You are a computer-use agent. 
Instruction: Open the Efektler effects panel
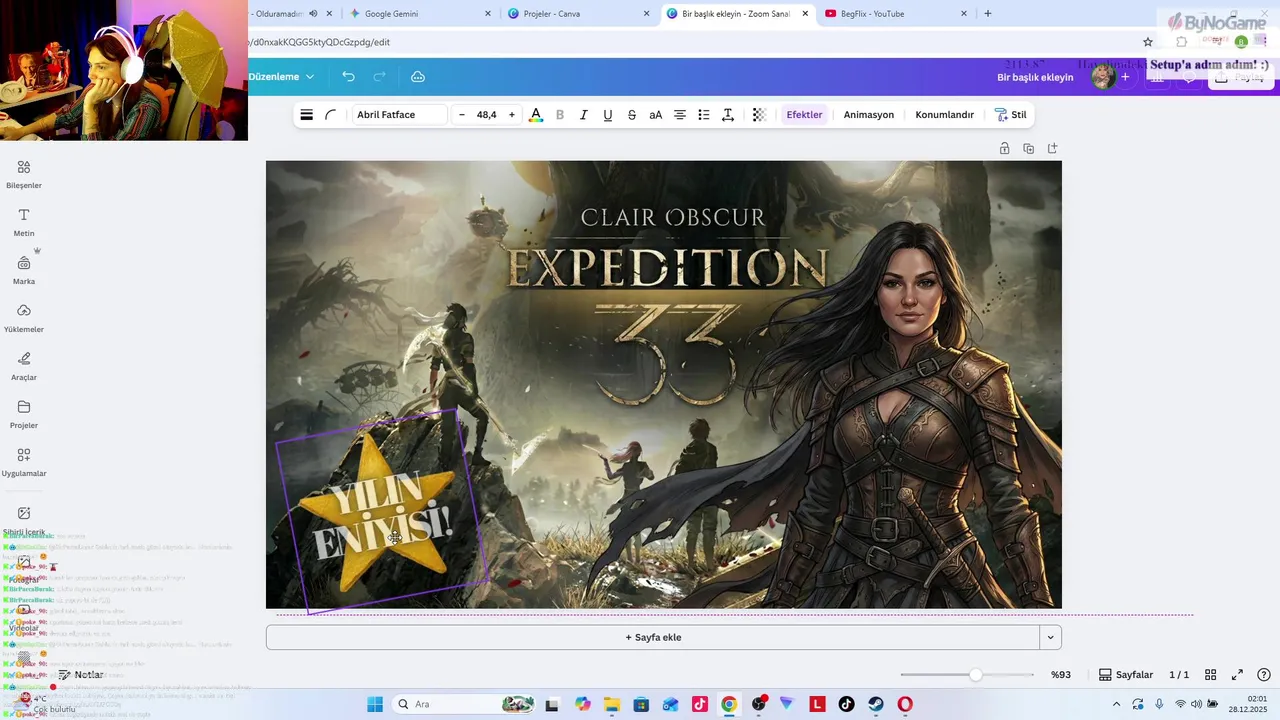click(804, 115)
